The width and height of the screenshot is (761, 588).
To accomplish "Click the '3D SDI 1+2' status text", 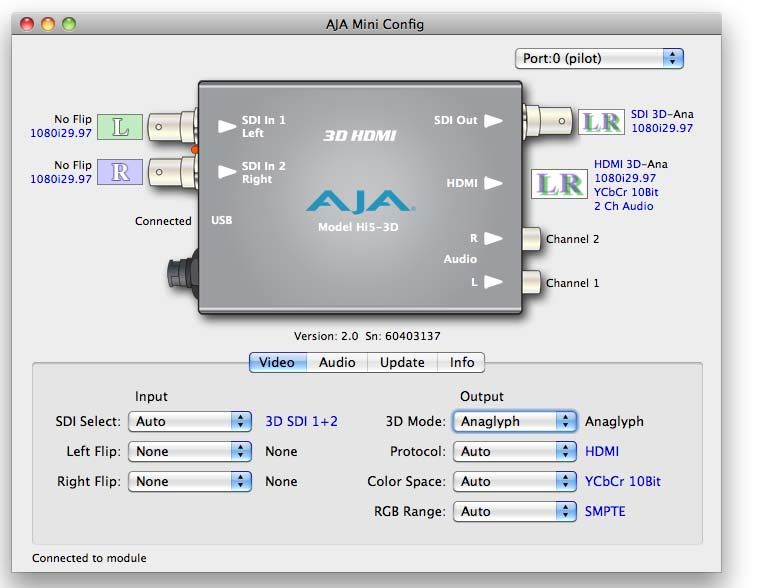I will [301, 421].
